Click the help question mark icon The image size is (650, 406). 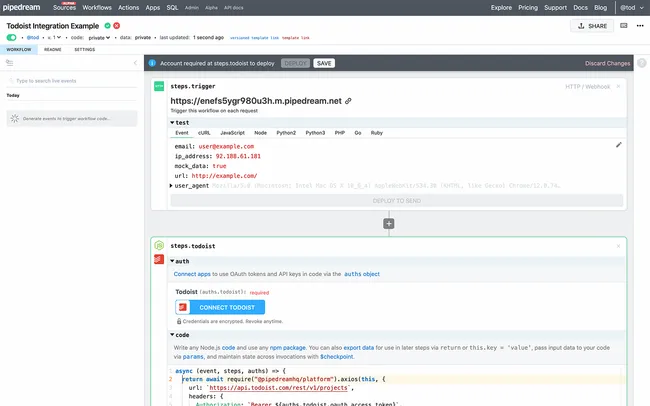642,63
